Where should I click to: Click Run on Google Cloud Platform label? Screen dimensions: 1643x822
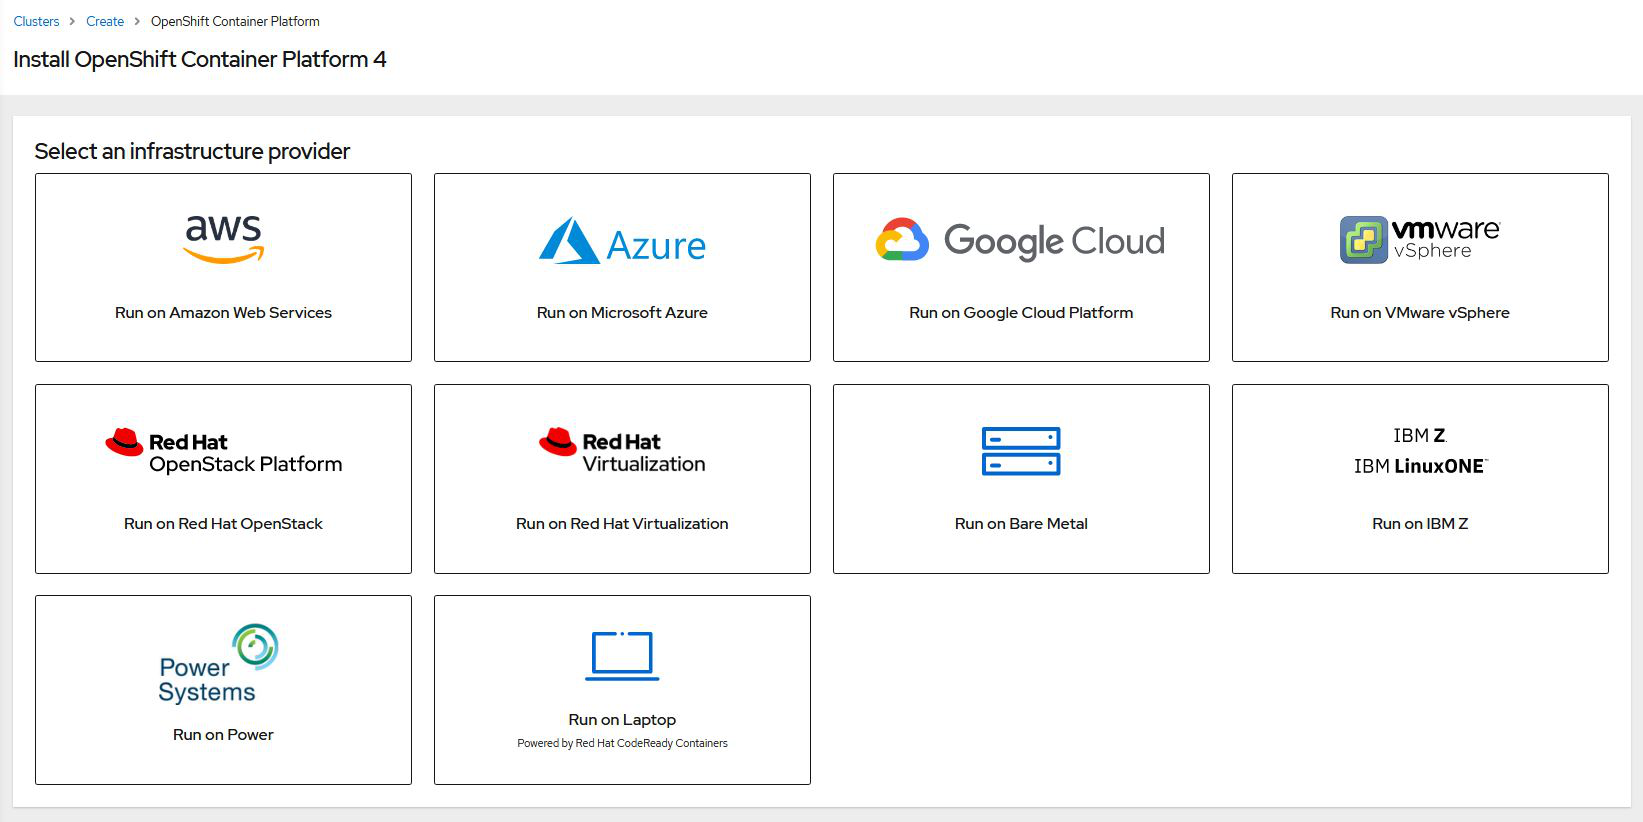click(1021, 313)
